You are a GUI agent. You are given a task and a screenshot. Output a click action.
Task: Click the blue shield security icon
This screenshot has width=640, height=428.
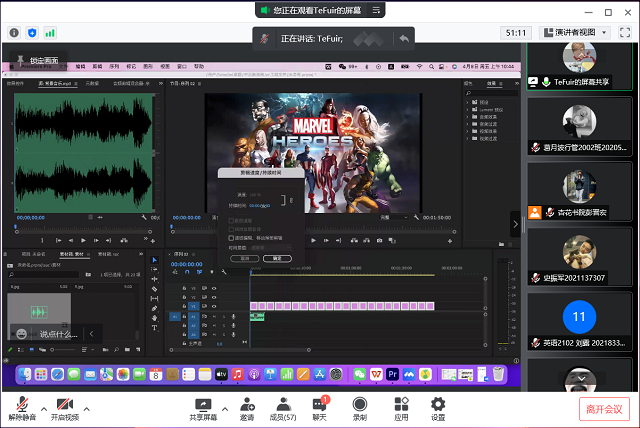32,33
